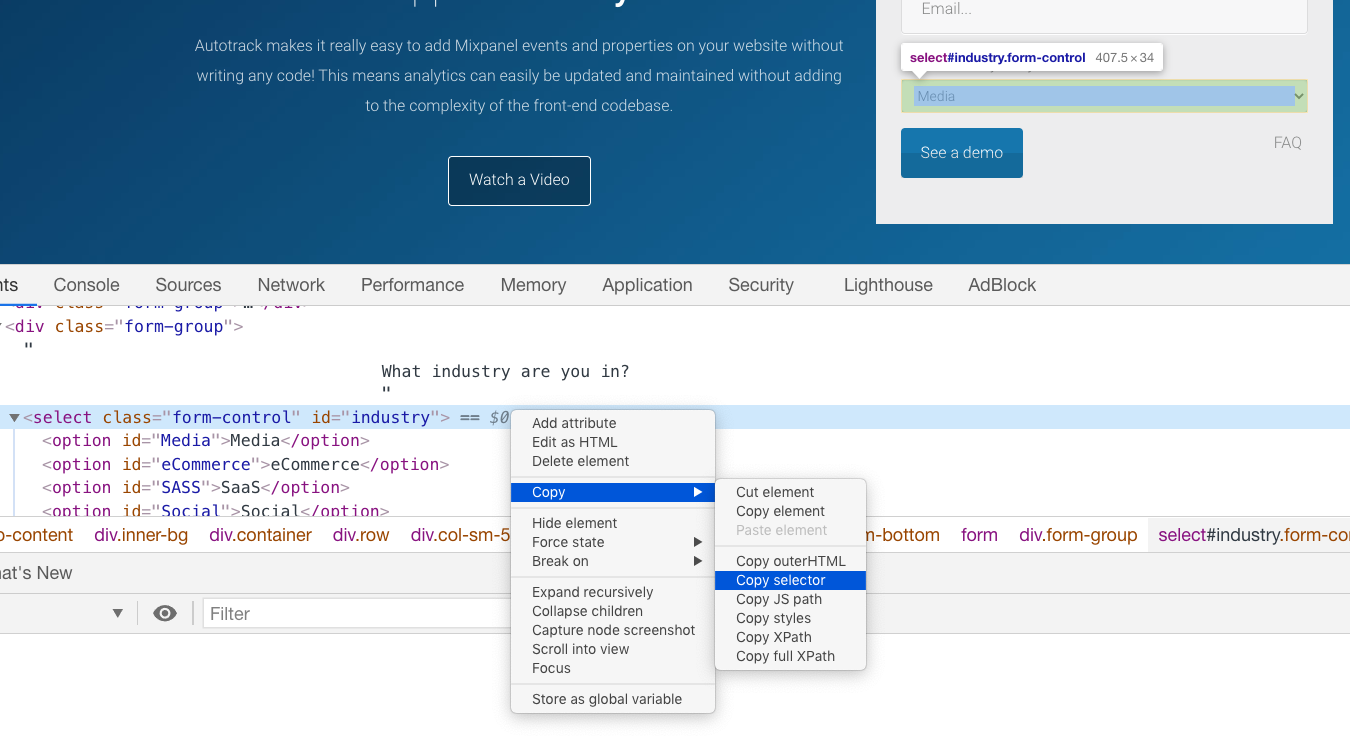
Task: Select div.container in breadcrumb bar
Action: point(260,535)
